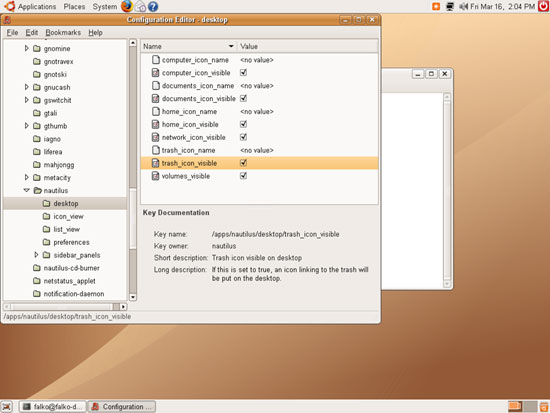
Task: Expand the sidebar_panels tree node
Action: pyautogui.click(x=36, y=255)
